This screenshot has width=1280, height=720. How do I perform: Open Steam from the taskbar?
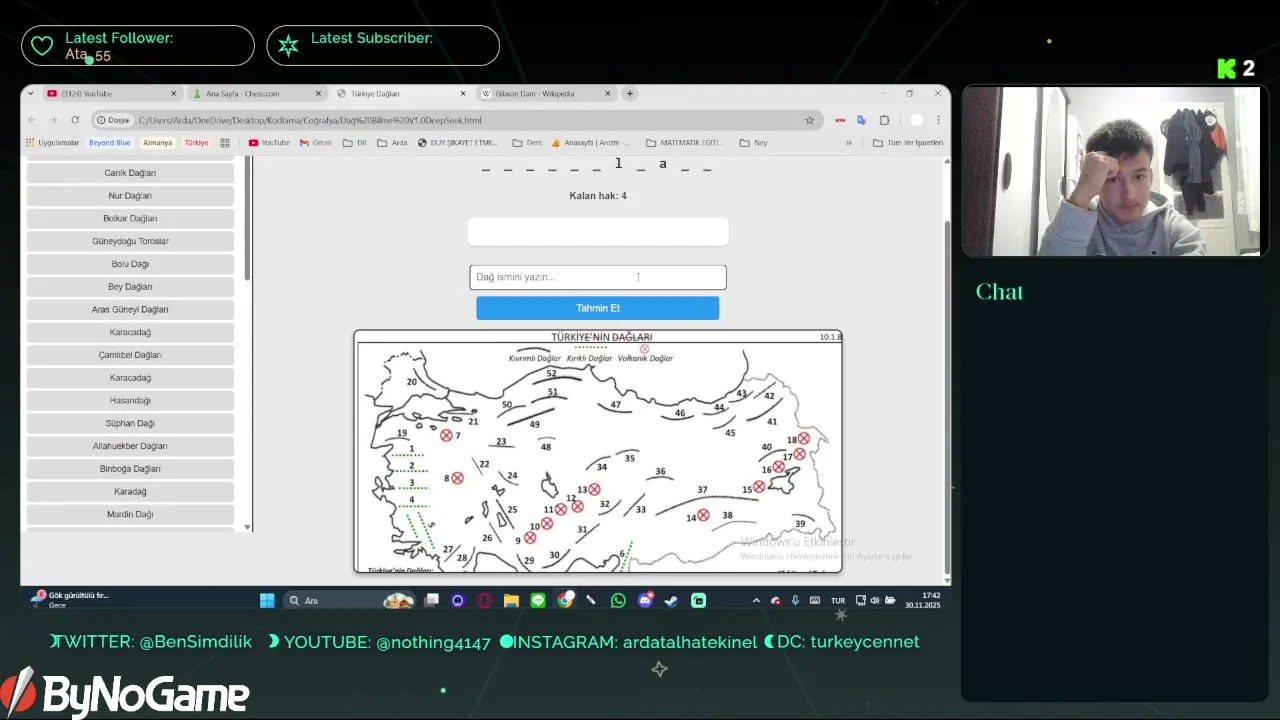click(671, 600)
